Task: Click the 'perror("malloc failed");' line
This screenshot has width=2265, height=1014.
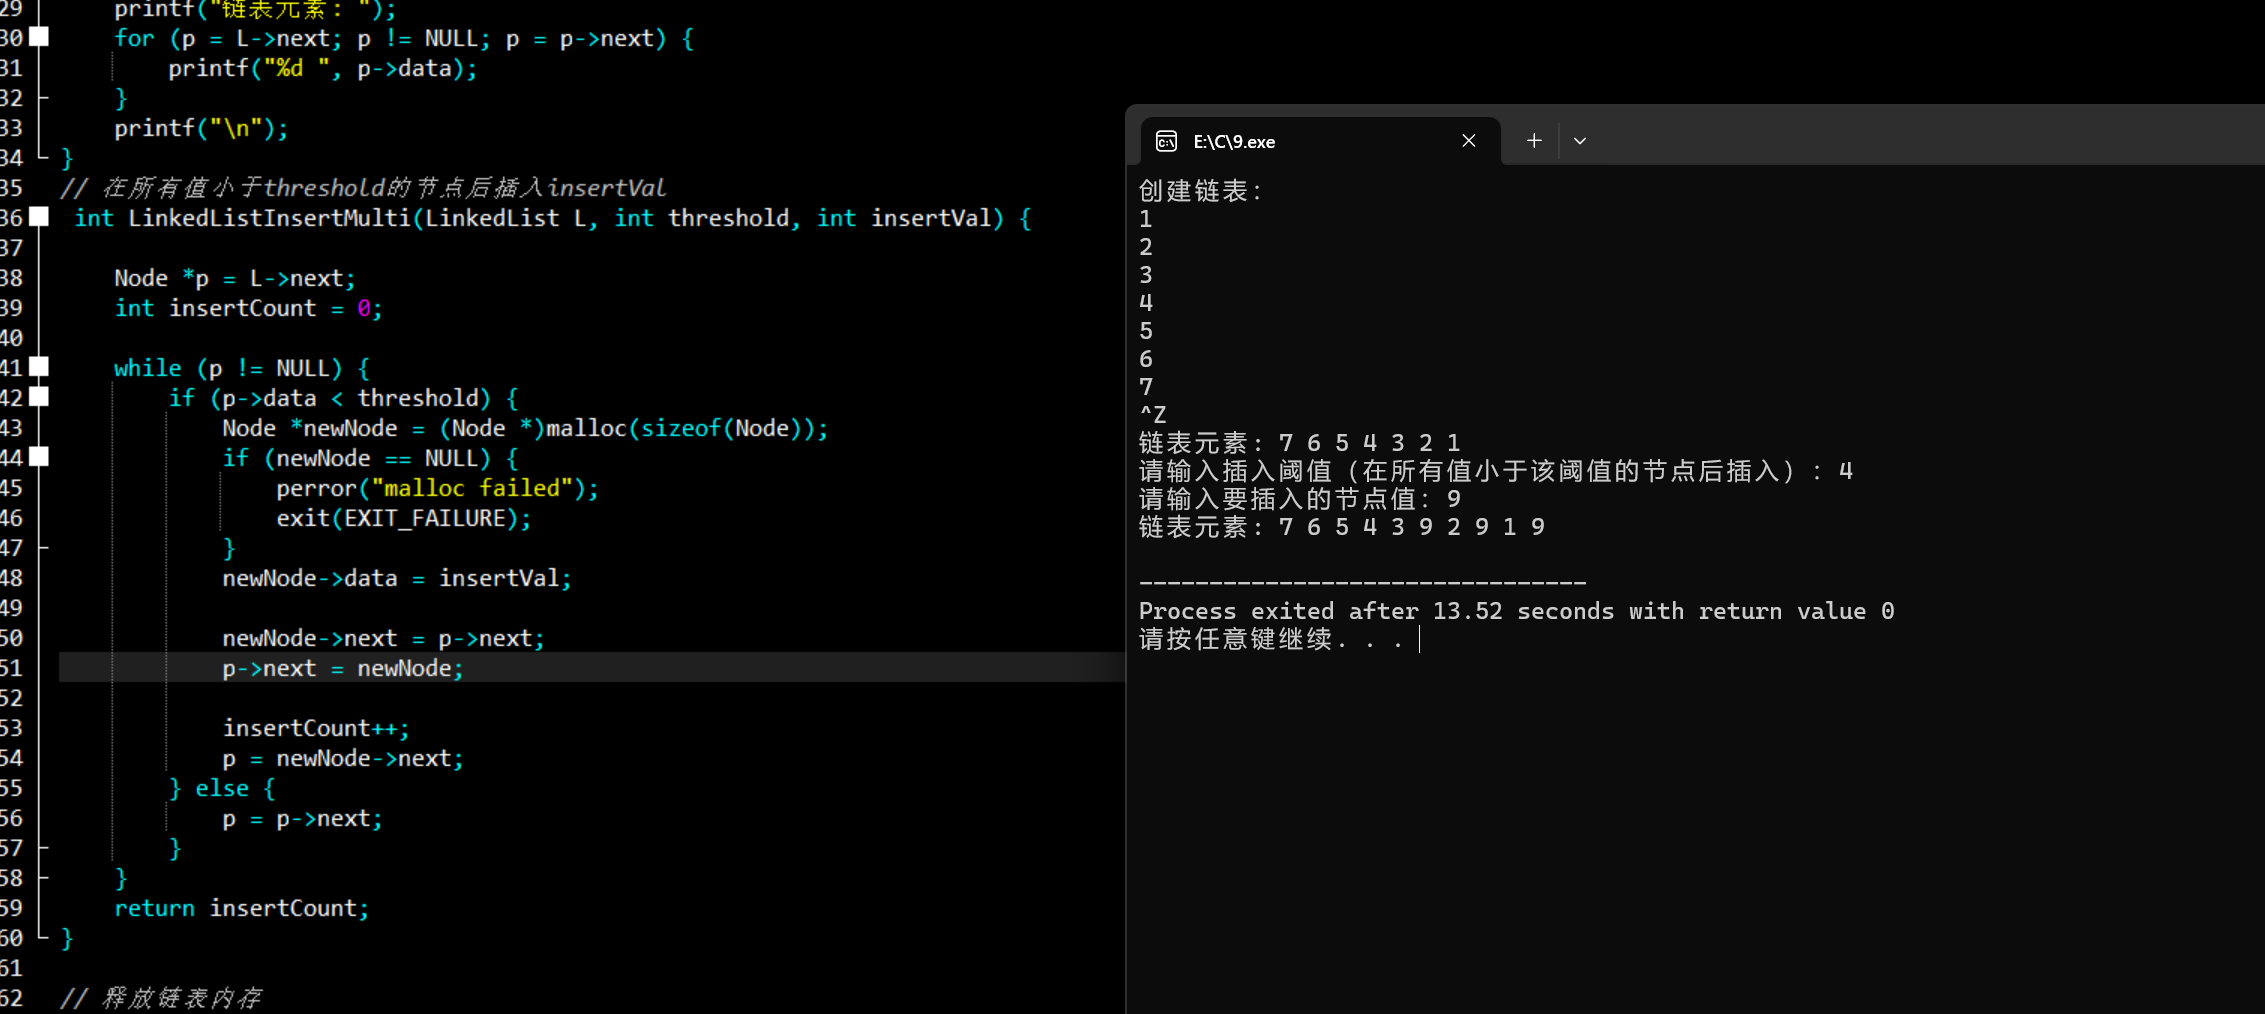Action: pyautogui.click(x=437, y=488)
